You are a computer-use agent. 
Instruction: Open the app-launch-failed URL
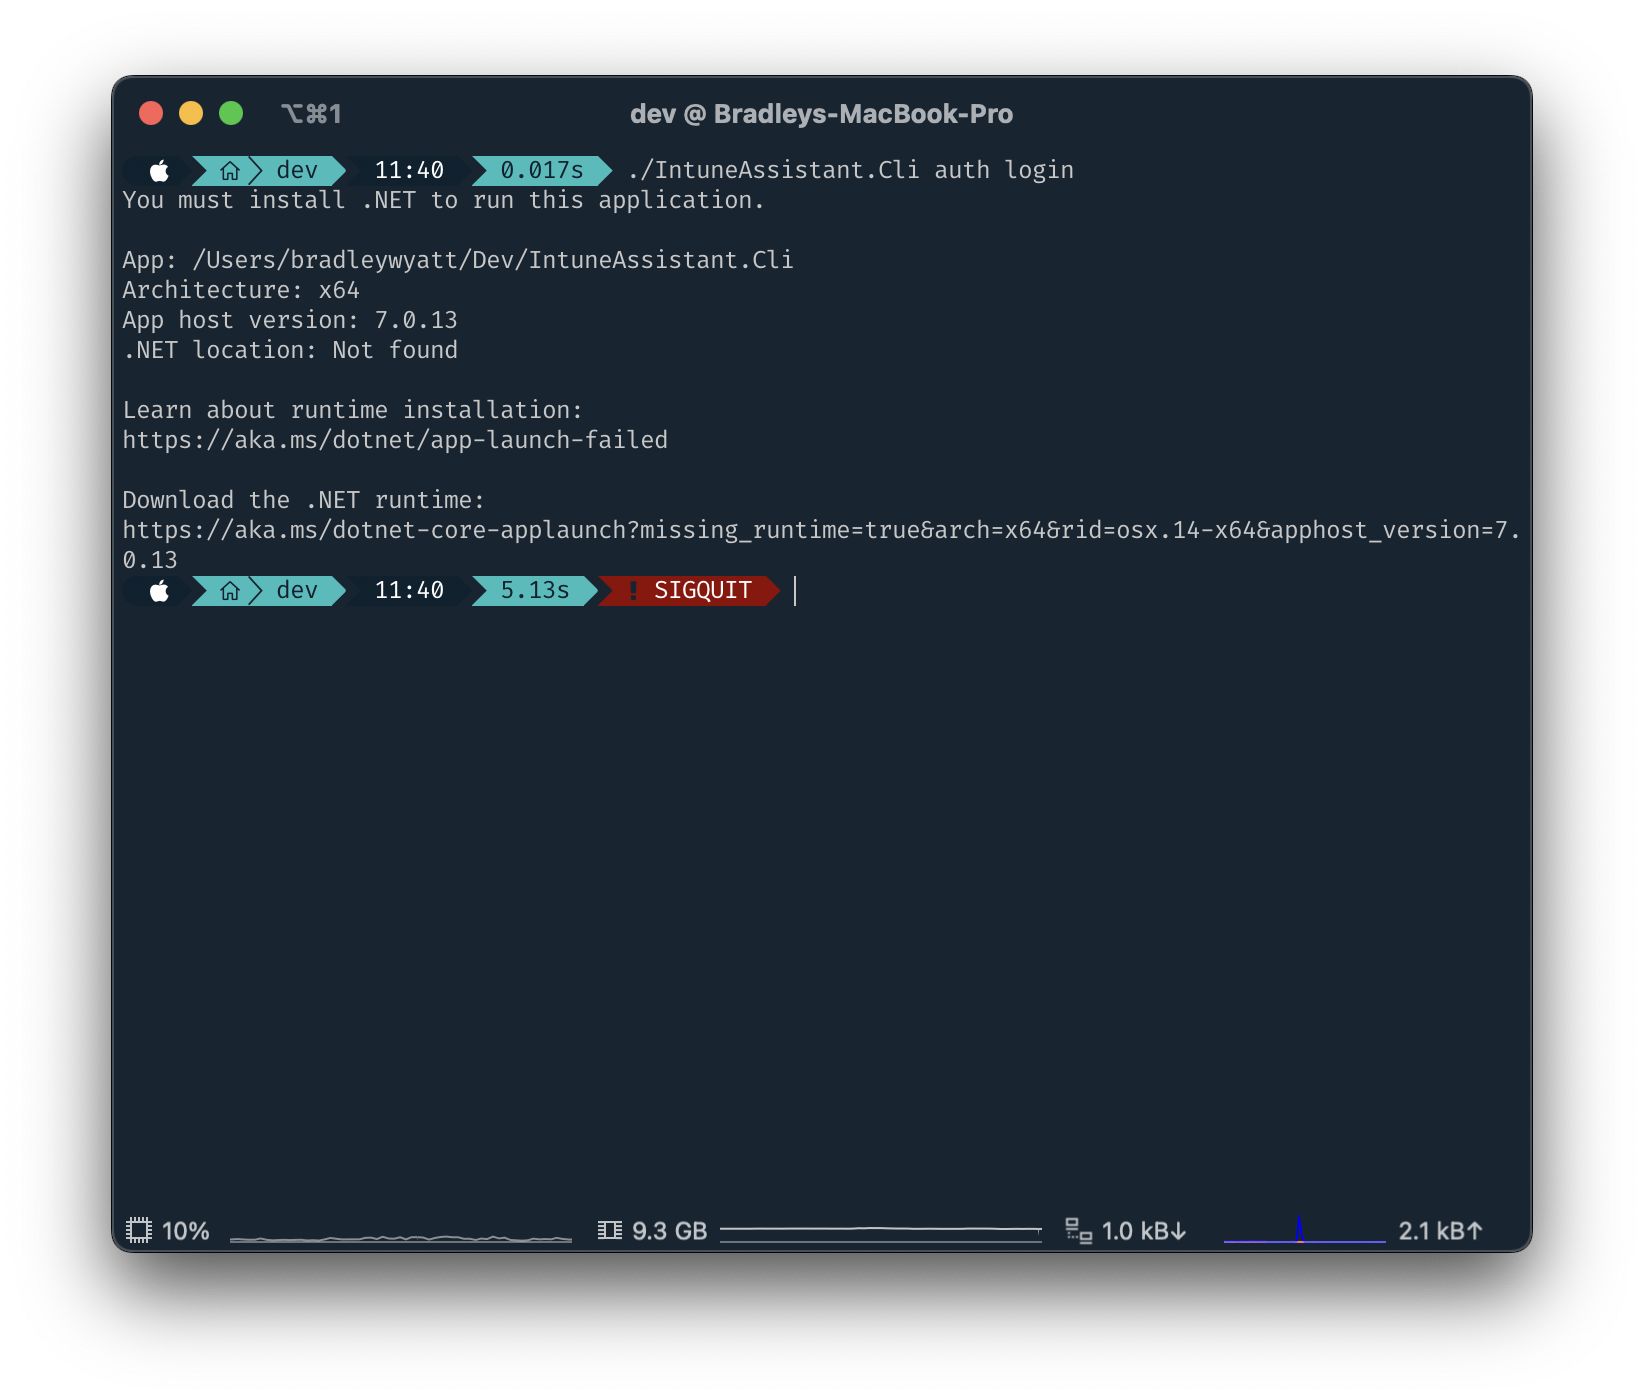(x=395, y=440)
